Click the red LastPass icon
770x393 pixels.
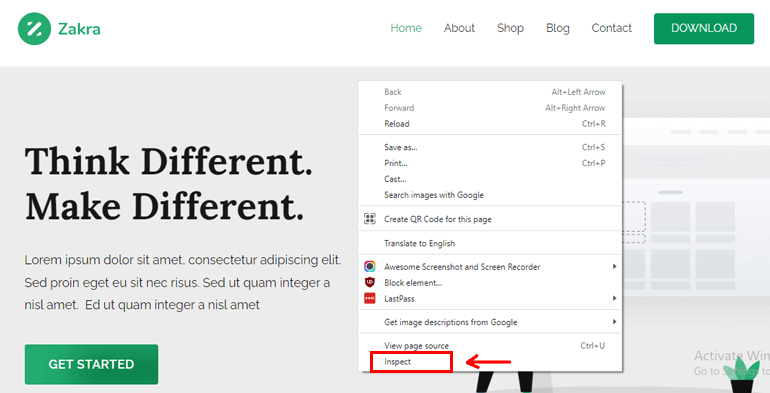click(370, 298)
